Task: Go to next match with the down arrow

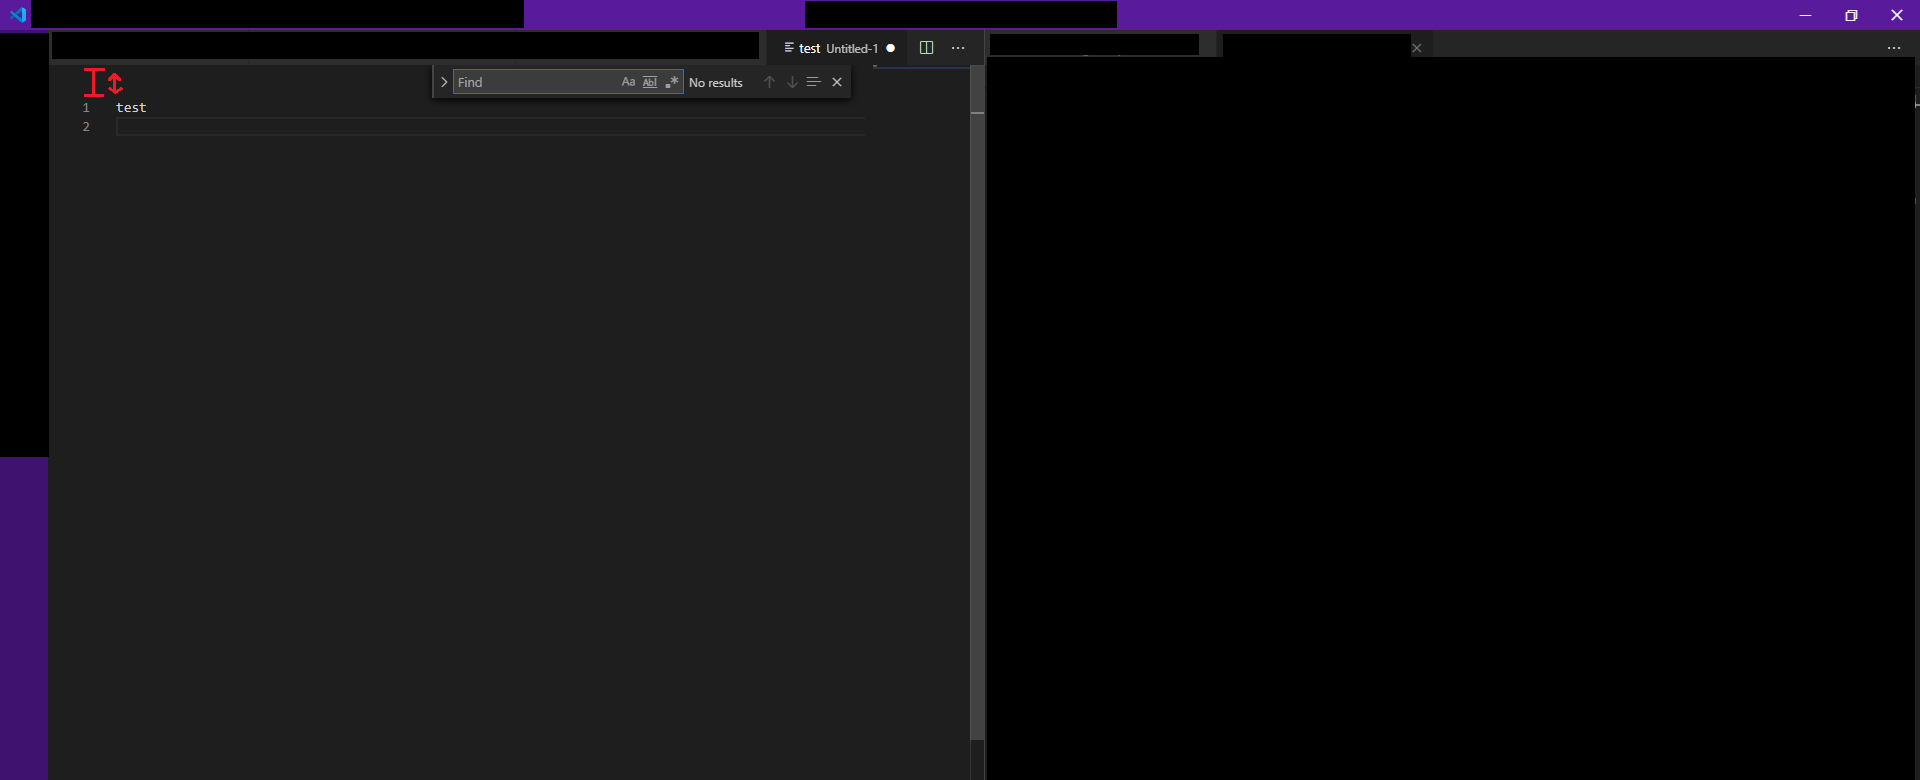Action: (792, 82)
